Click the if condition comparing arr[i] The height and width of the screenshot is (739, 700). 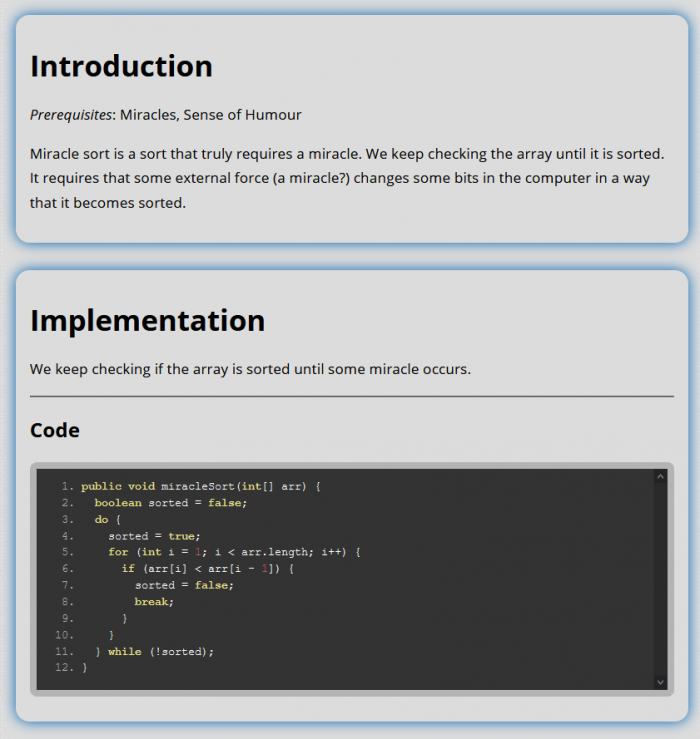point(208,569)
